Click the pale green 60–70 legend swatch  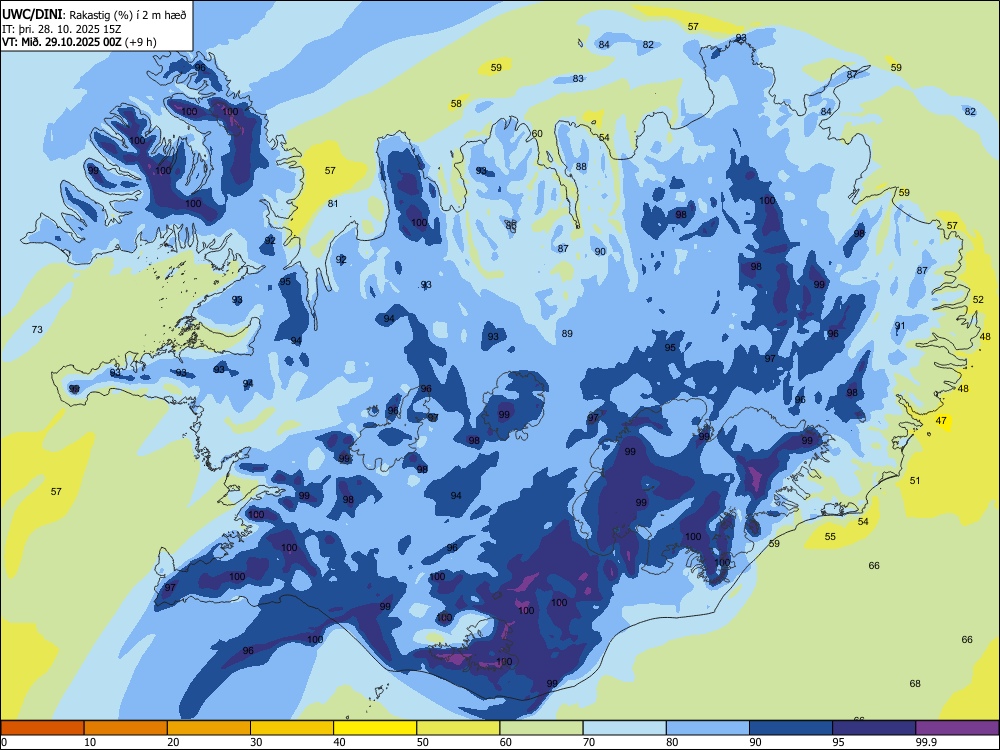[x=541, y=728]
